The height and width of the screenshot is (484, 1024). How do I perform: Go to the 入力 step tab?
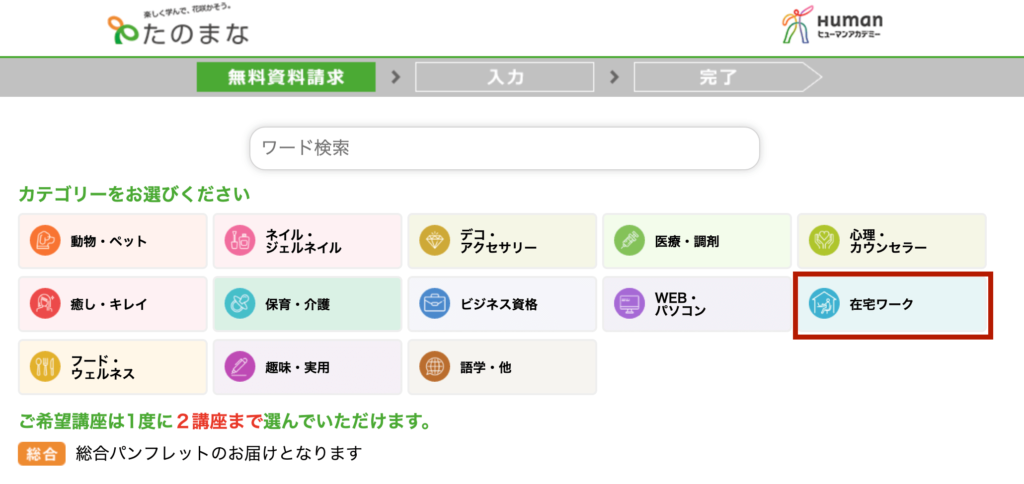click(x=505, y=77)
